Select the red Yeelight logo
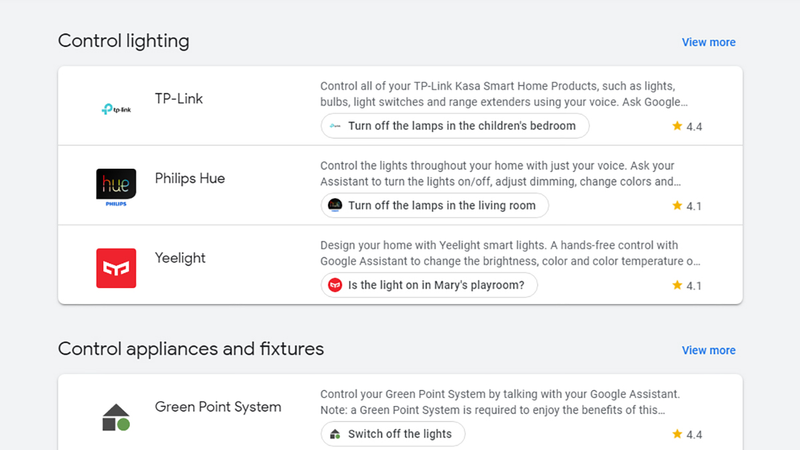This screenshot has height=450, width=800. 116,268
